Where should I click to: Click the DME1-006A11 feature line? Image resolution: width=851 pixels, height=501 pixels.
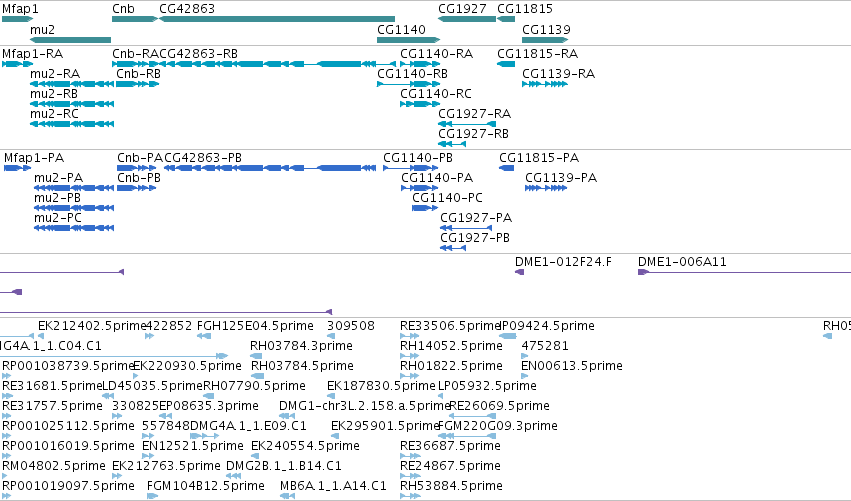(x=744, y=272)
